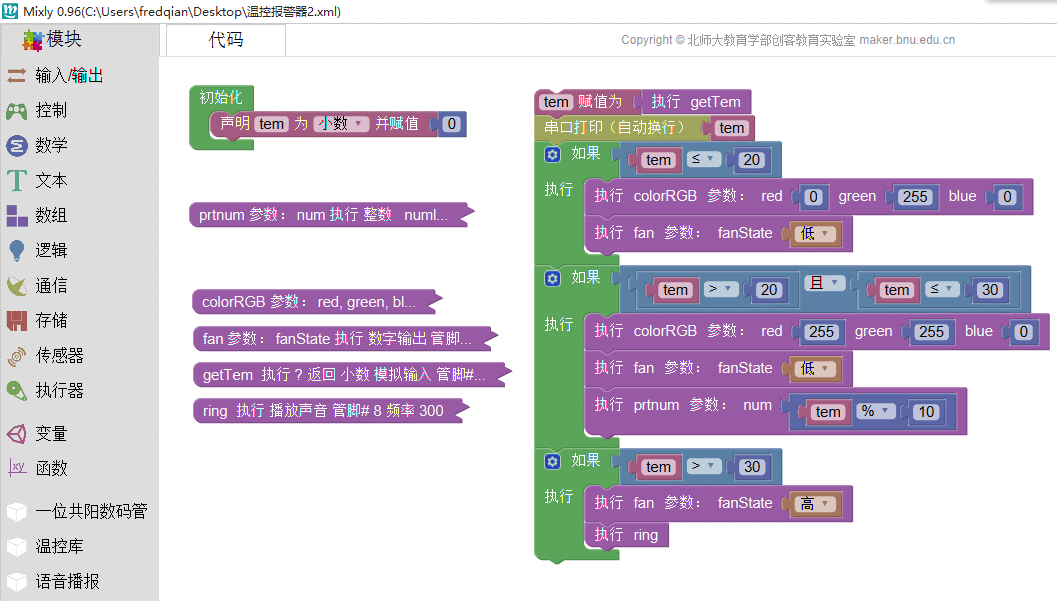Edit the value 20 in tem > 20 comparison

click(x=768, y=290)
